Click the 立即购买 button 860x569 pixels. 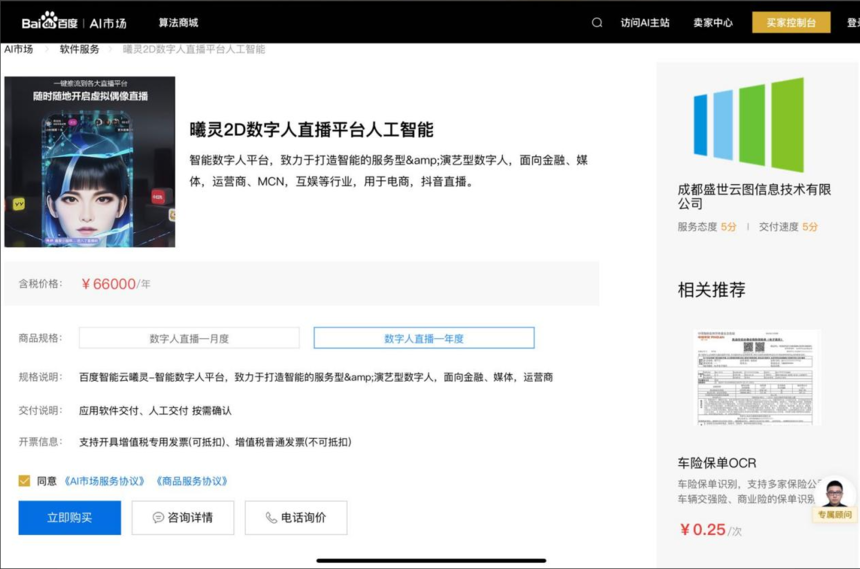click(70, 517)
